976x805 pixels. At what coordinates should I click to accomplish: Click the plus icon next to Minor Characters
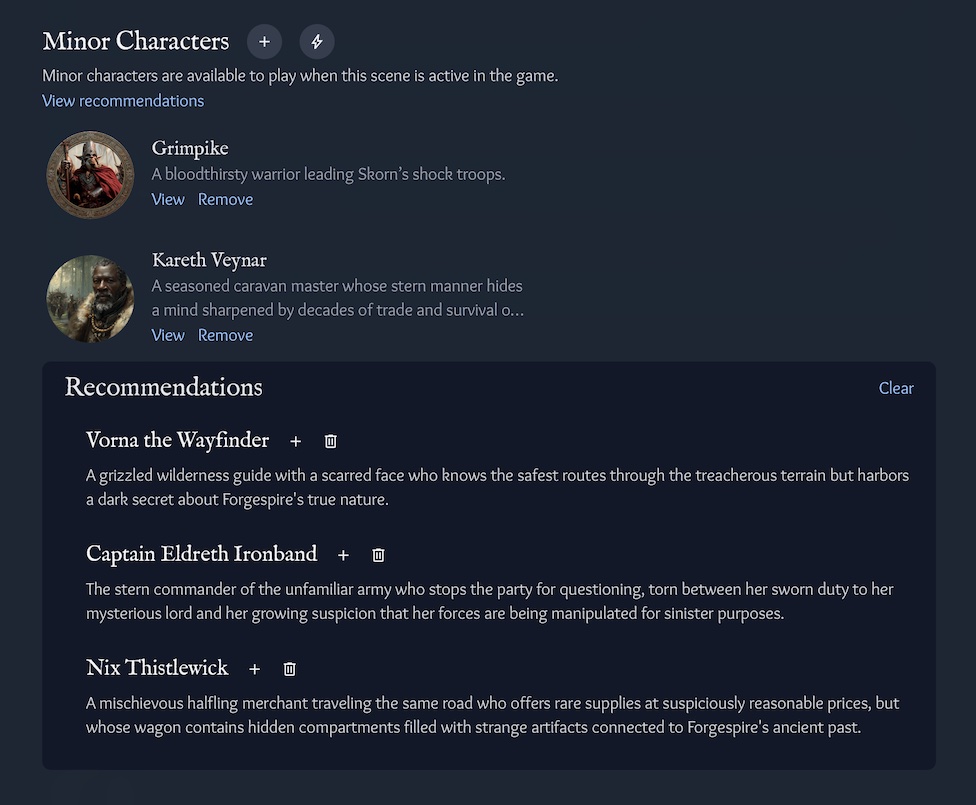pyautogui.click(x=264, y=42)
